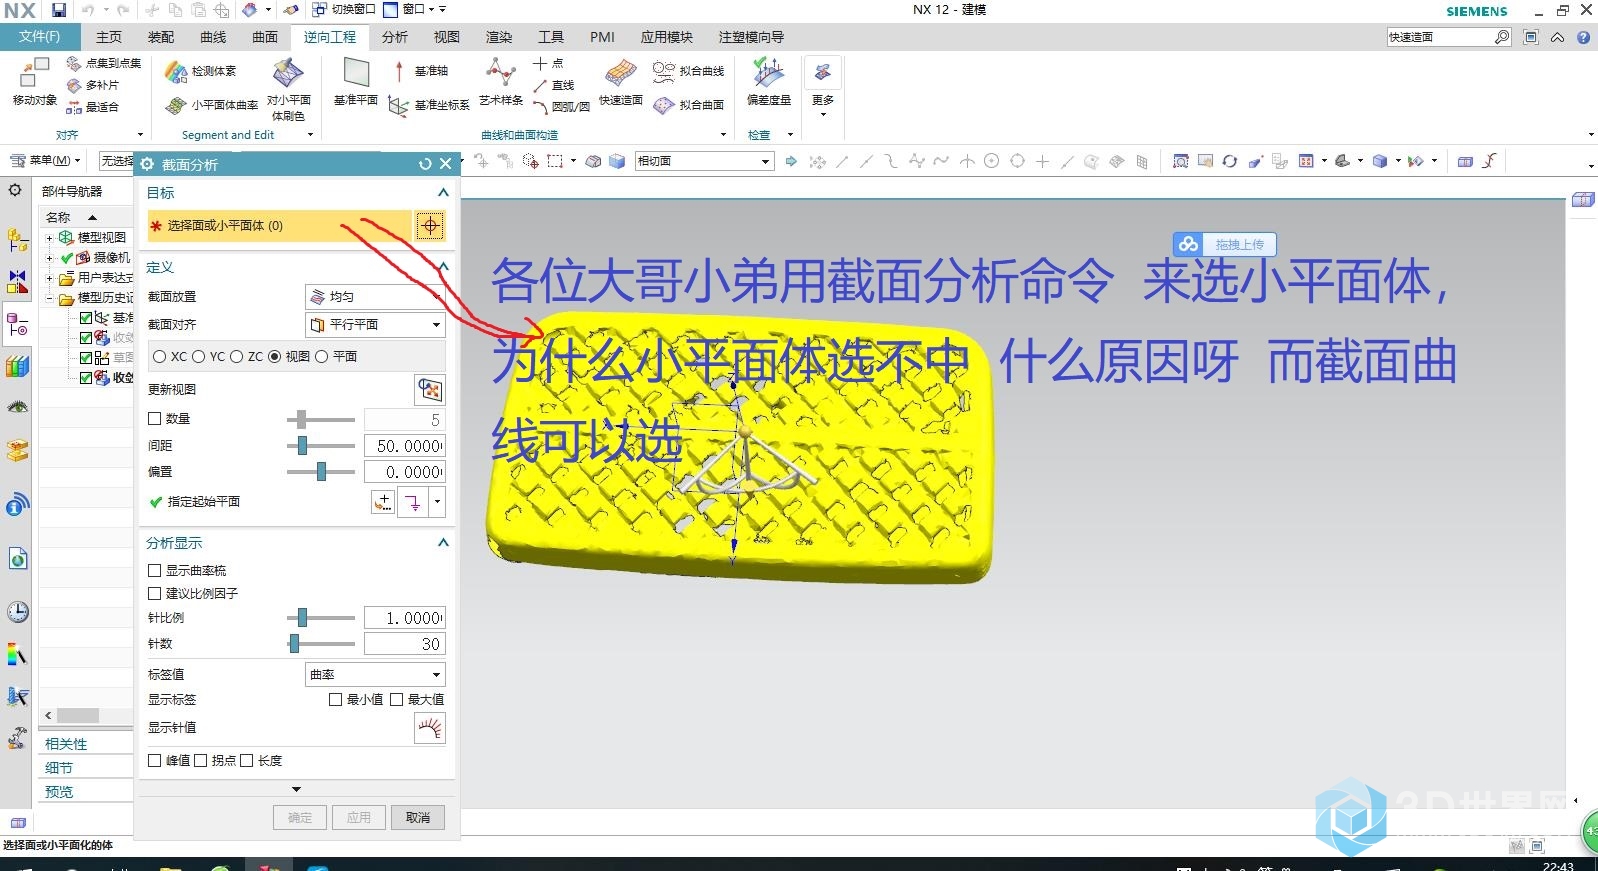1598x871 pixels.
Task: Click the target selection crosshair icon
Action: point(430,226)
